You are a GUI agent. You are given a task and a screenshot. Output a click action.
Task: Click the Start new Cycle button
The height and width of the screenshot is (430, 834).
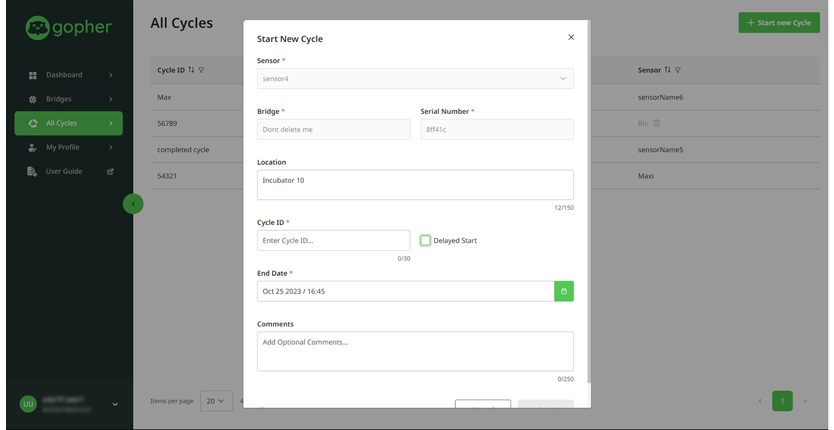click(x=778, y=22)
